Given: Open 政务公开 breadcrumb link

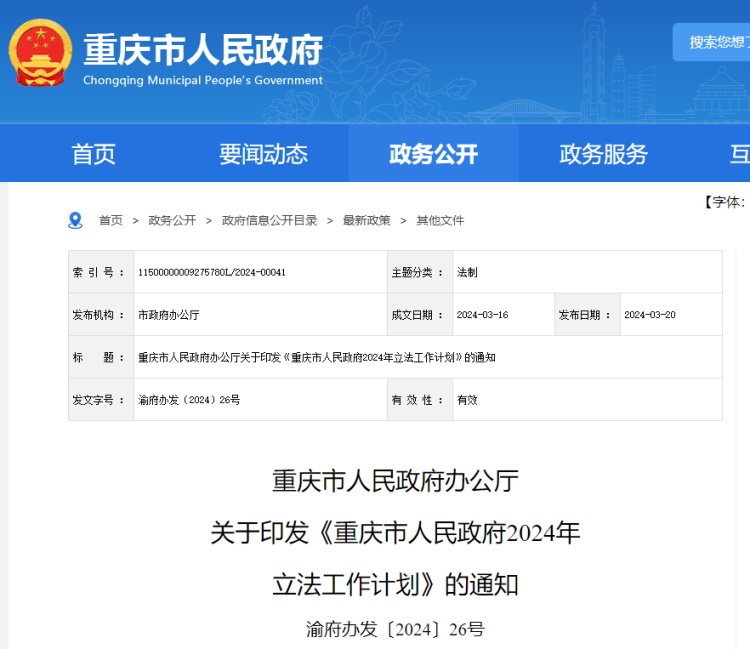Looking at the screenshot, I should (172, 220).
